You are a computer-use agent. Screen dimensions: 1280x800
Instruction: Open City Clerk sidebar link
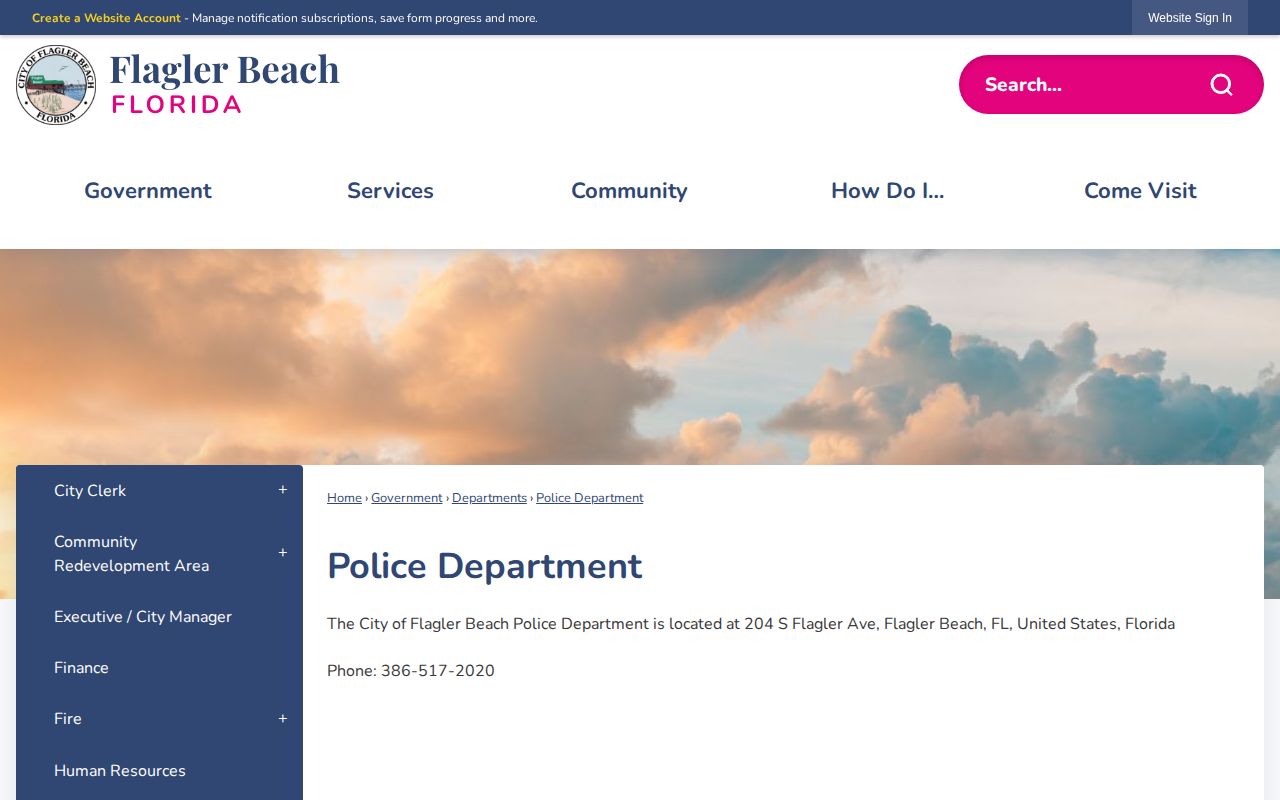coord(90,490)
